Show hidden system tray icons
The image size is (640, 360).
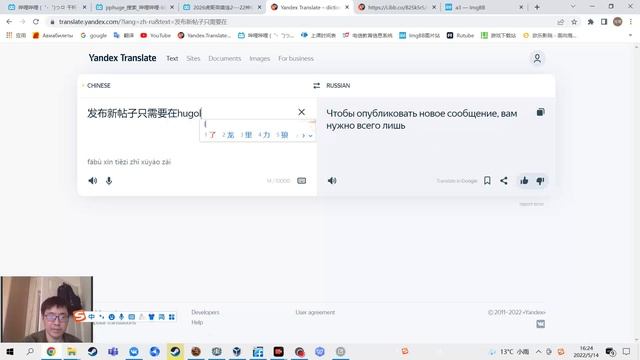pos(538,351)
